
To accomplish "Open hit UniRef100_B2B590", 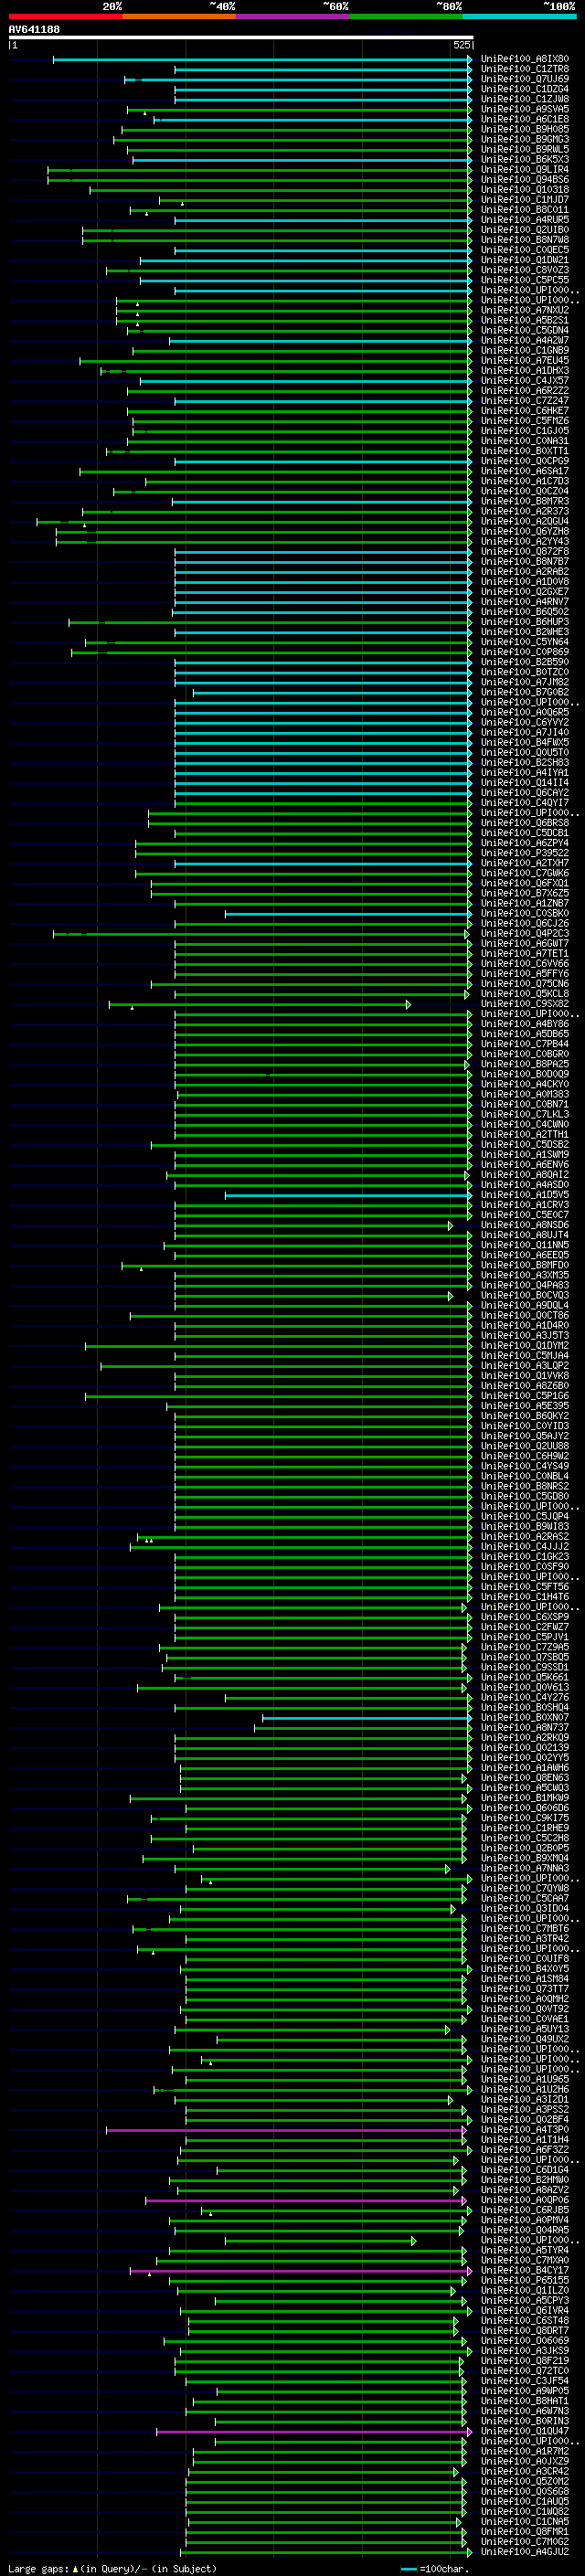I will [x=525, y=662].
